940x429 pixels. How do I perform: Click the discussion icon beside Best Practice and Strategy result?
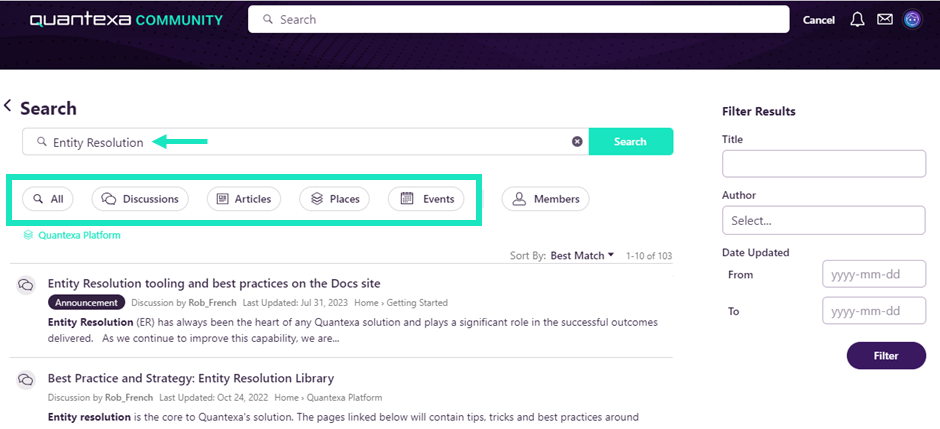[x=25, y=380]
